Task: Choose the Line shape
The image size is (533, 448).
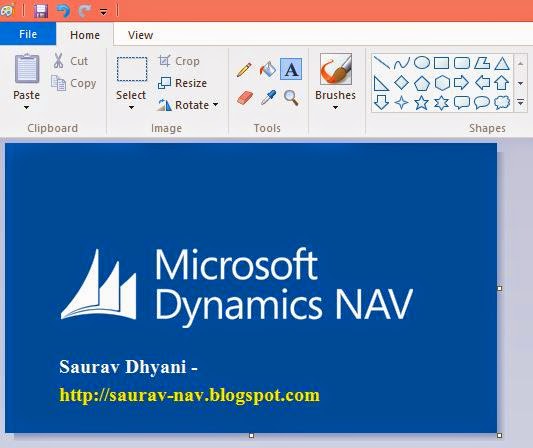Action: point(381,63)
